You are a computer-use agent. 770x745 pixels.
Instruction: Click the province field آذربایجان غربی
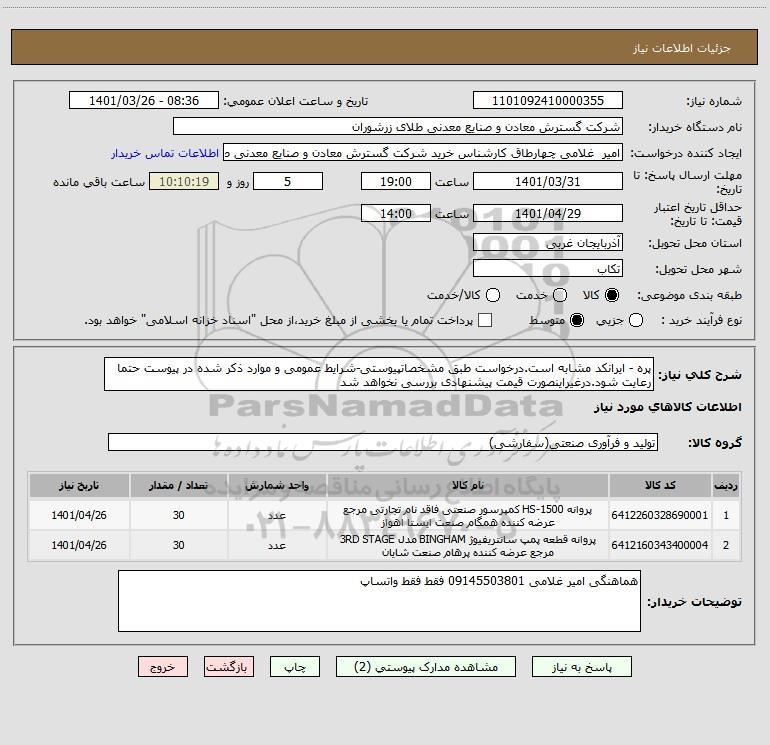[548, 242]
